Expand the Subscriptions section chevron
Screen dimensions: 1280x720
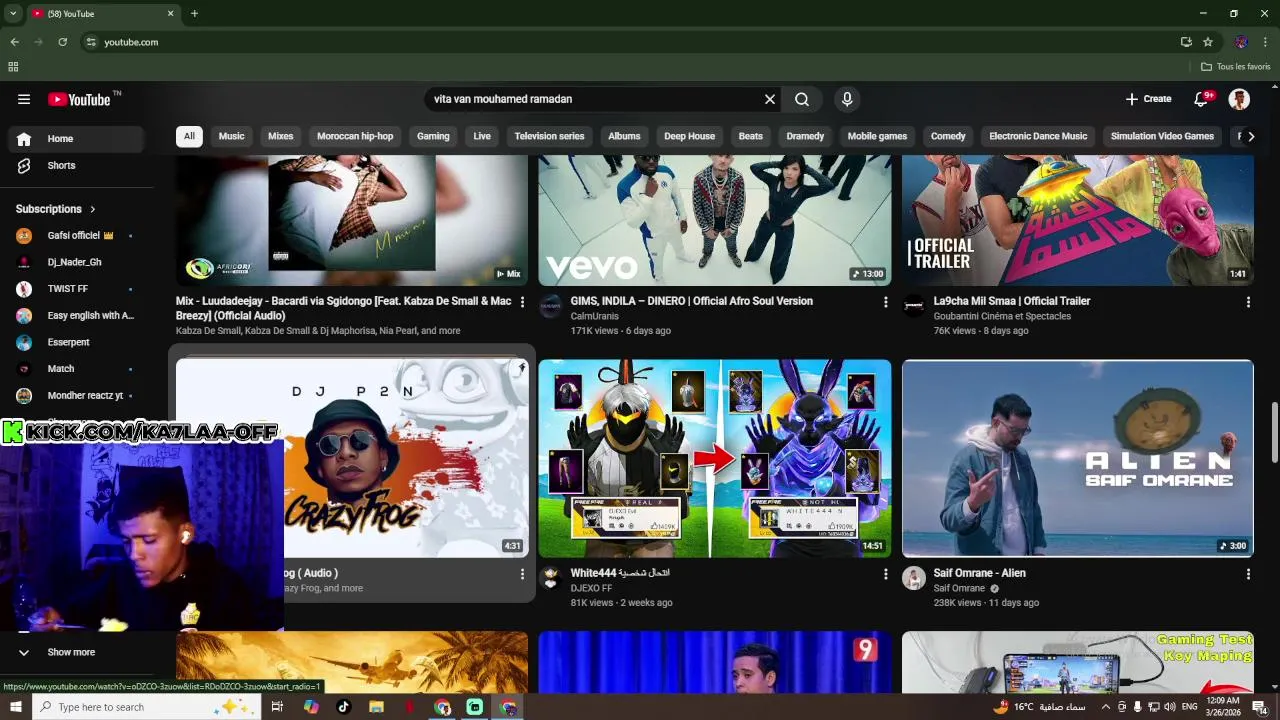point(93,209)
